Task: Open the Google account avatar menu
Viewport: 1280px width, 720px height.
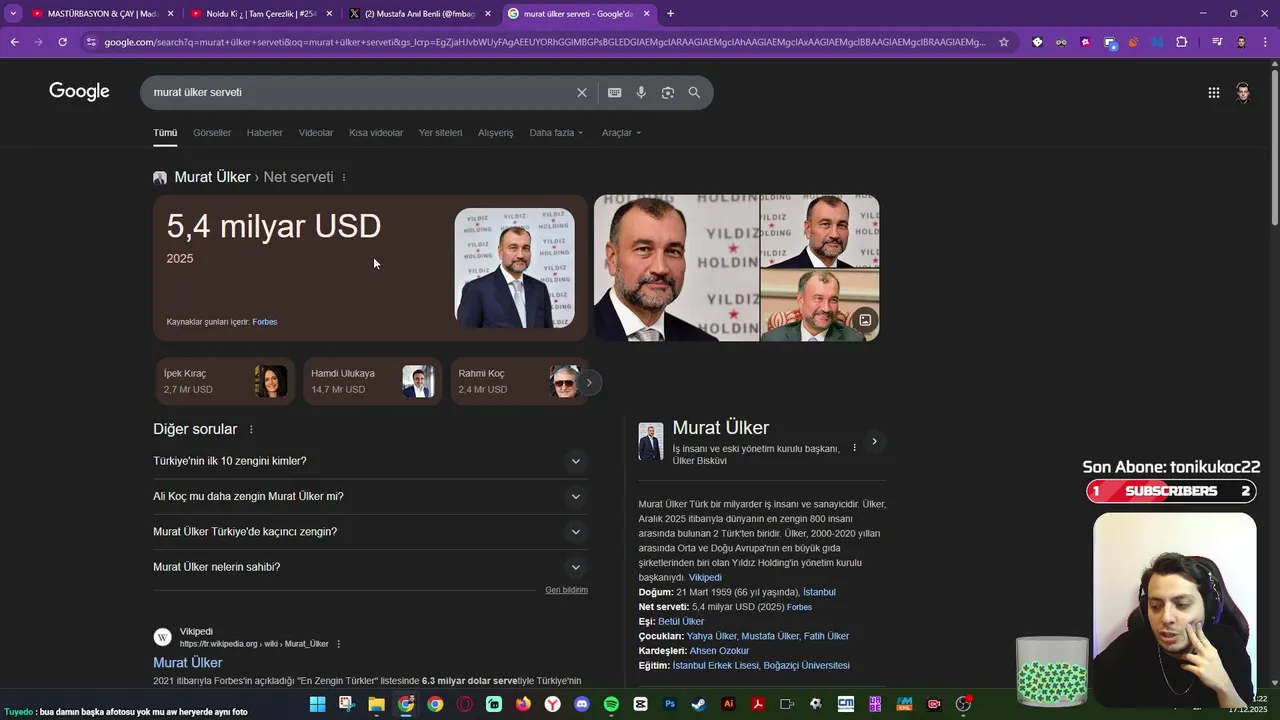Action: [x=1242, y=92]
